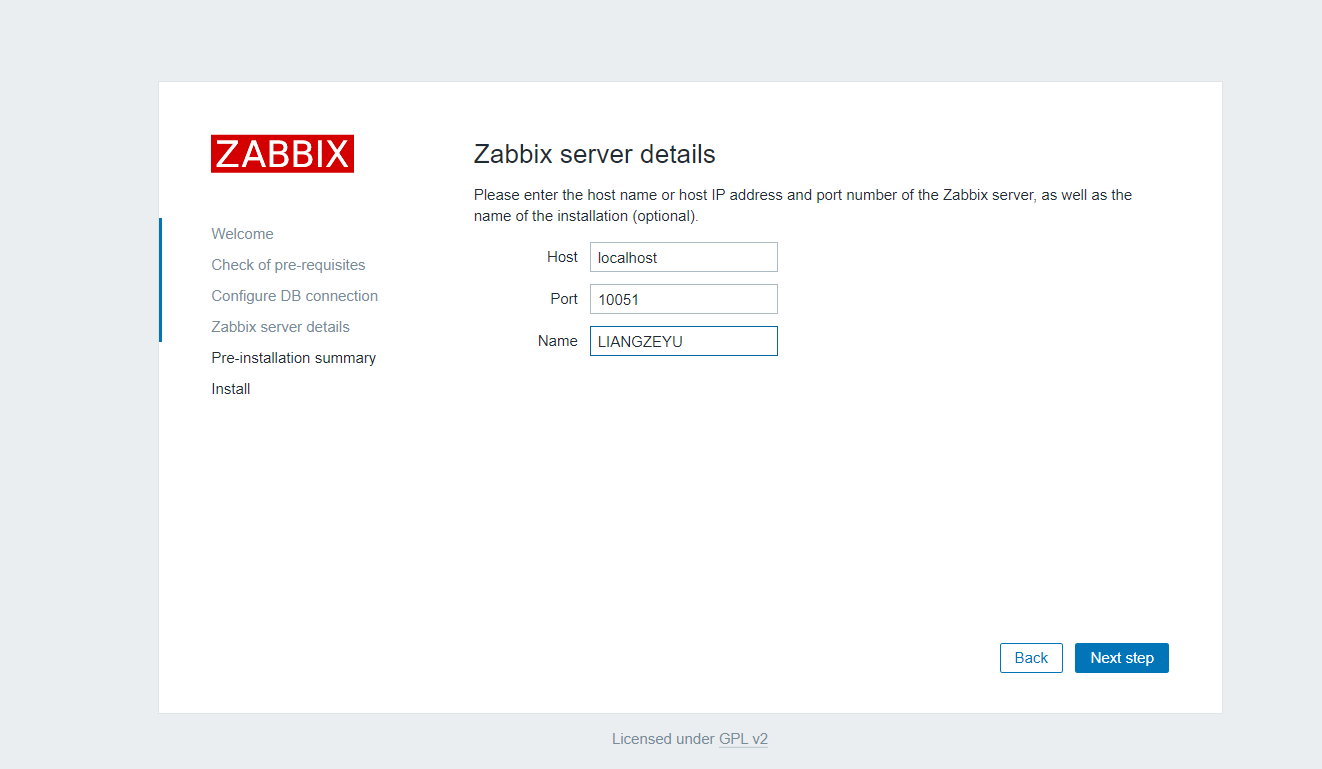Select Pre-installation summary step
Screen dimensions: 1322x769
pyautogui.click(x=293, y=358)
